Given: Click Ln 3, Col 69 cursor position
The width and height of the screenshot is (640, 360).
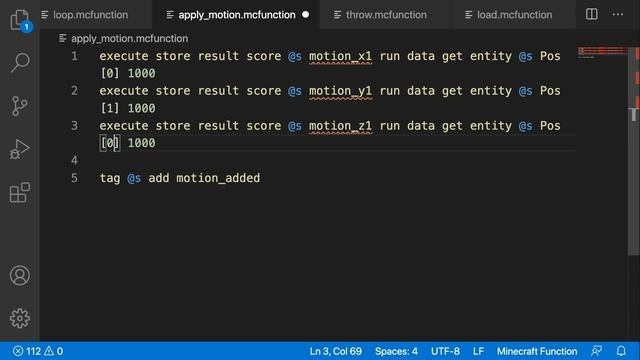Looking at the screenshot, I should tap(336, 351).
